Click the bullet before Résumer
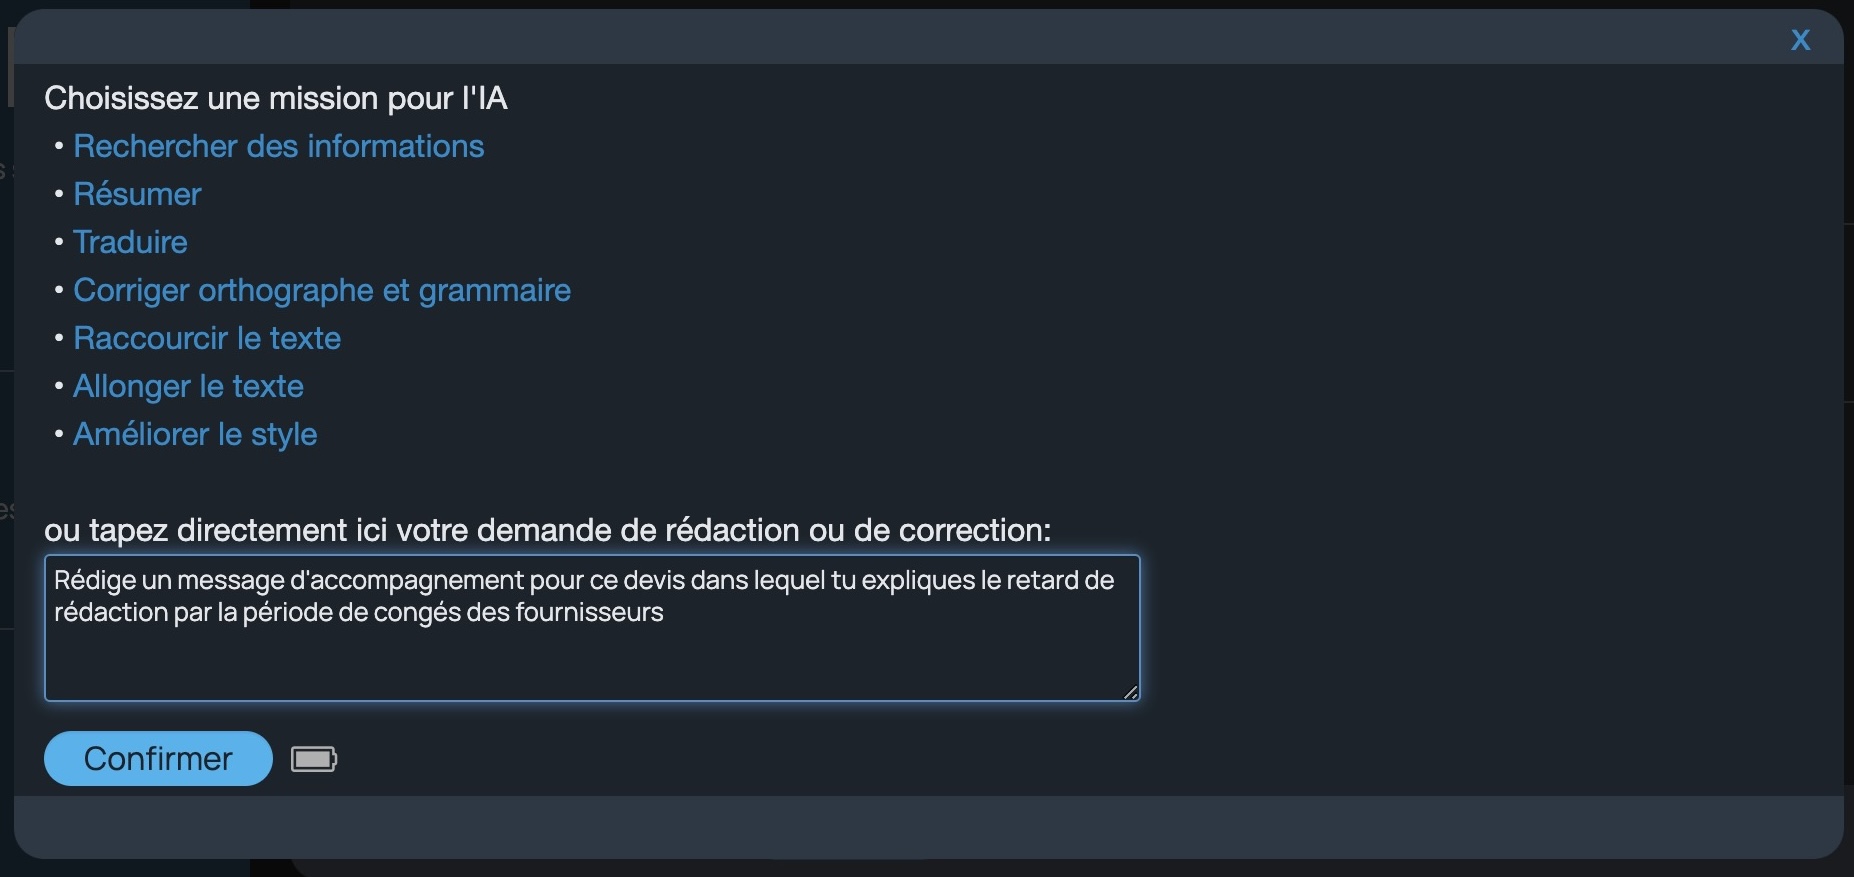The width and height of the screenshot is (1854, 877). 60,194
